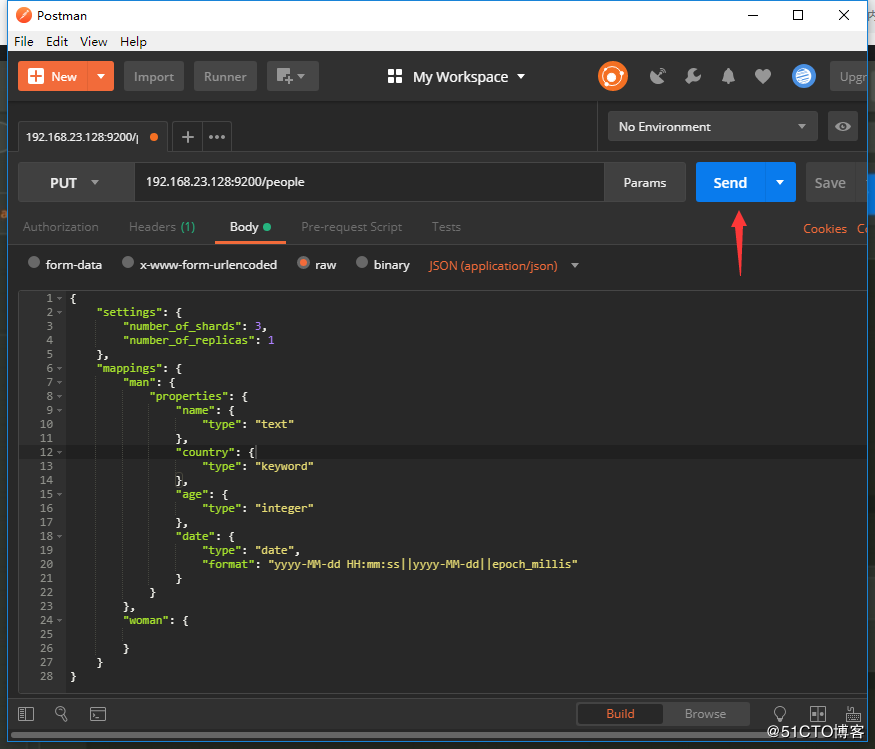Screen dimensions: 875x749
Task: Select the raw body radio button
Action: (304, 262)
